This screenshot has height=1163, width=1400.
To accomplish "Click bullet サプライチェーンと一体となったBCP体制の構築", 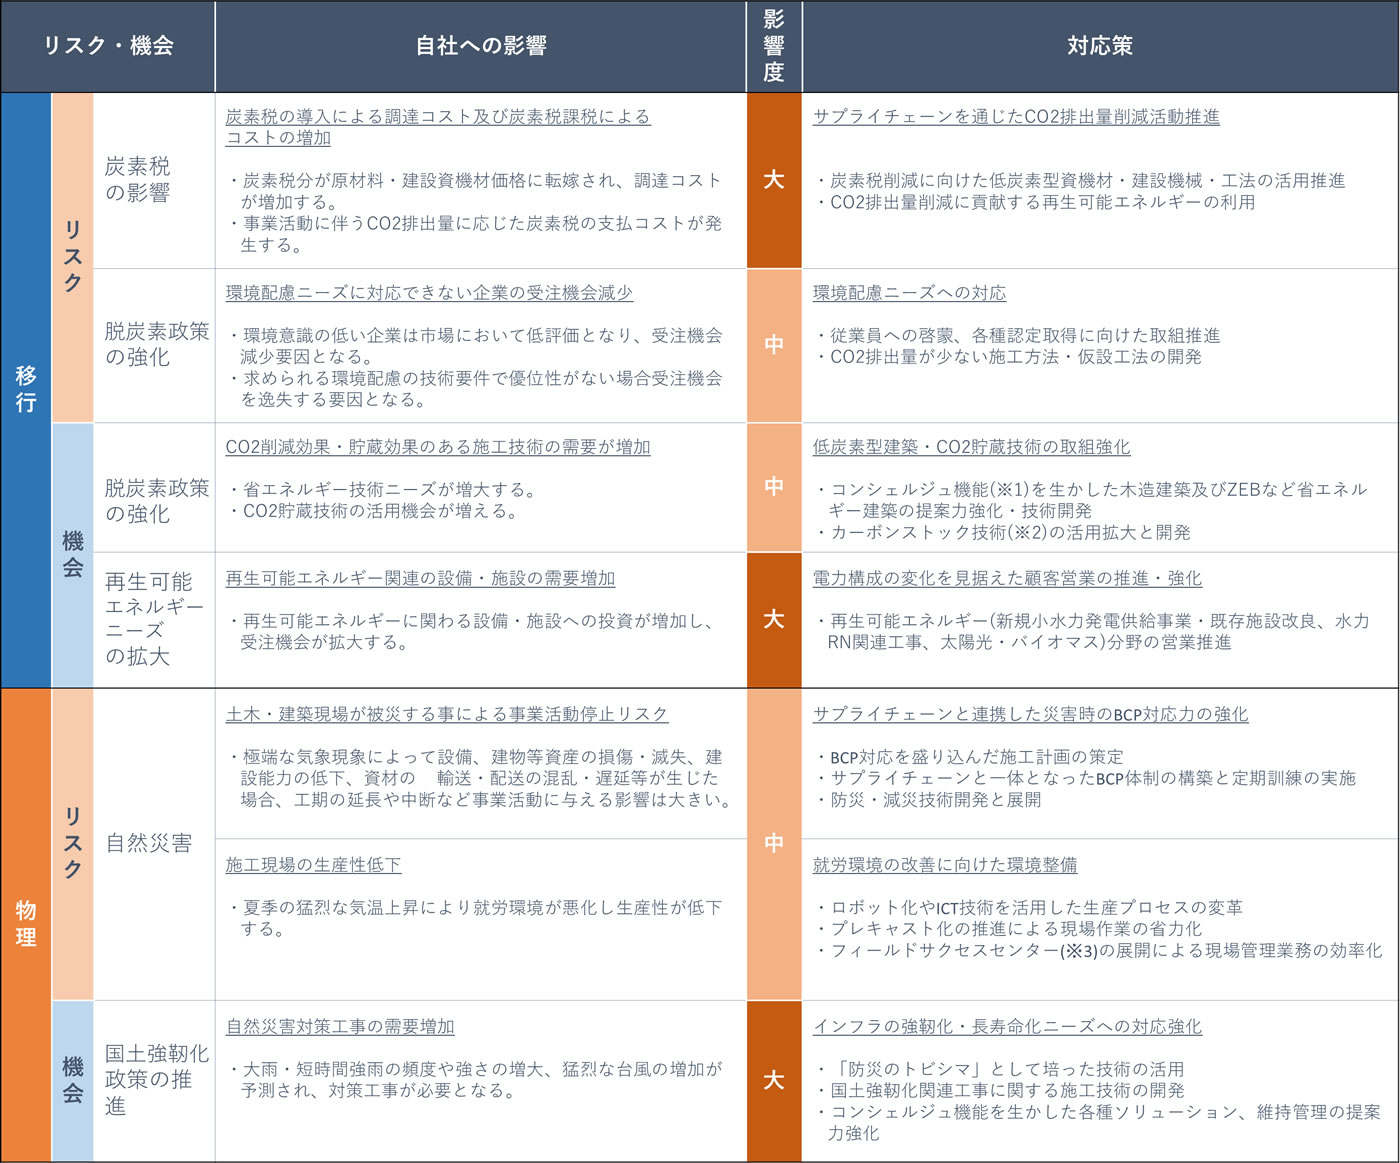I will coord(1085,779).
